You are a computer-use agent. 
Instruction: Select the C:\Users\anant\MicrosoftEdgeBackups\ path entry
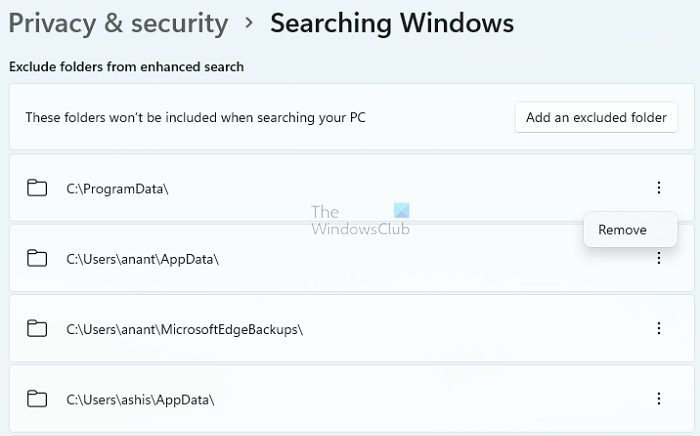(x=184, y=328)
